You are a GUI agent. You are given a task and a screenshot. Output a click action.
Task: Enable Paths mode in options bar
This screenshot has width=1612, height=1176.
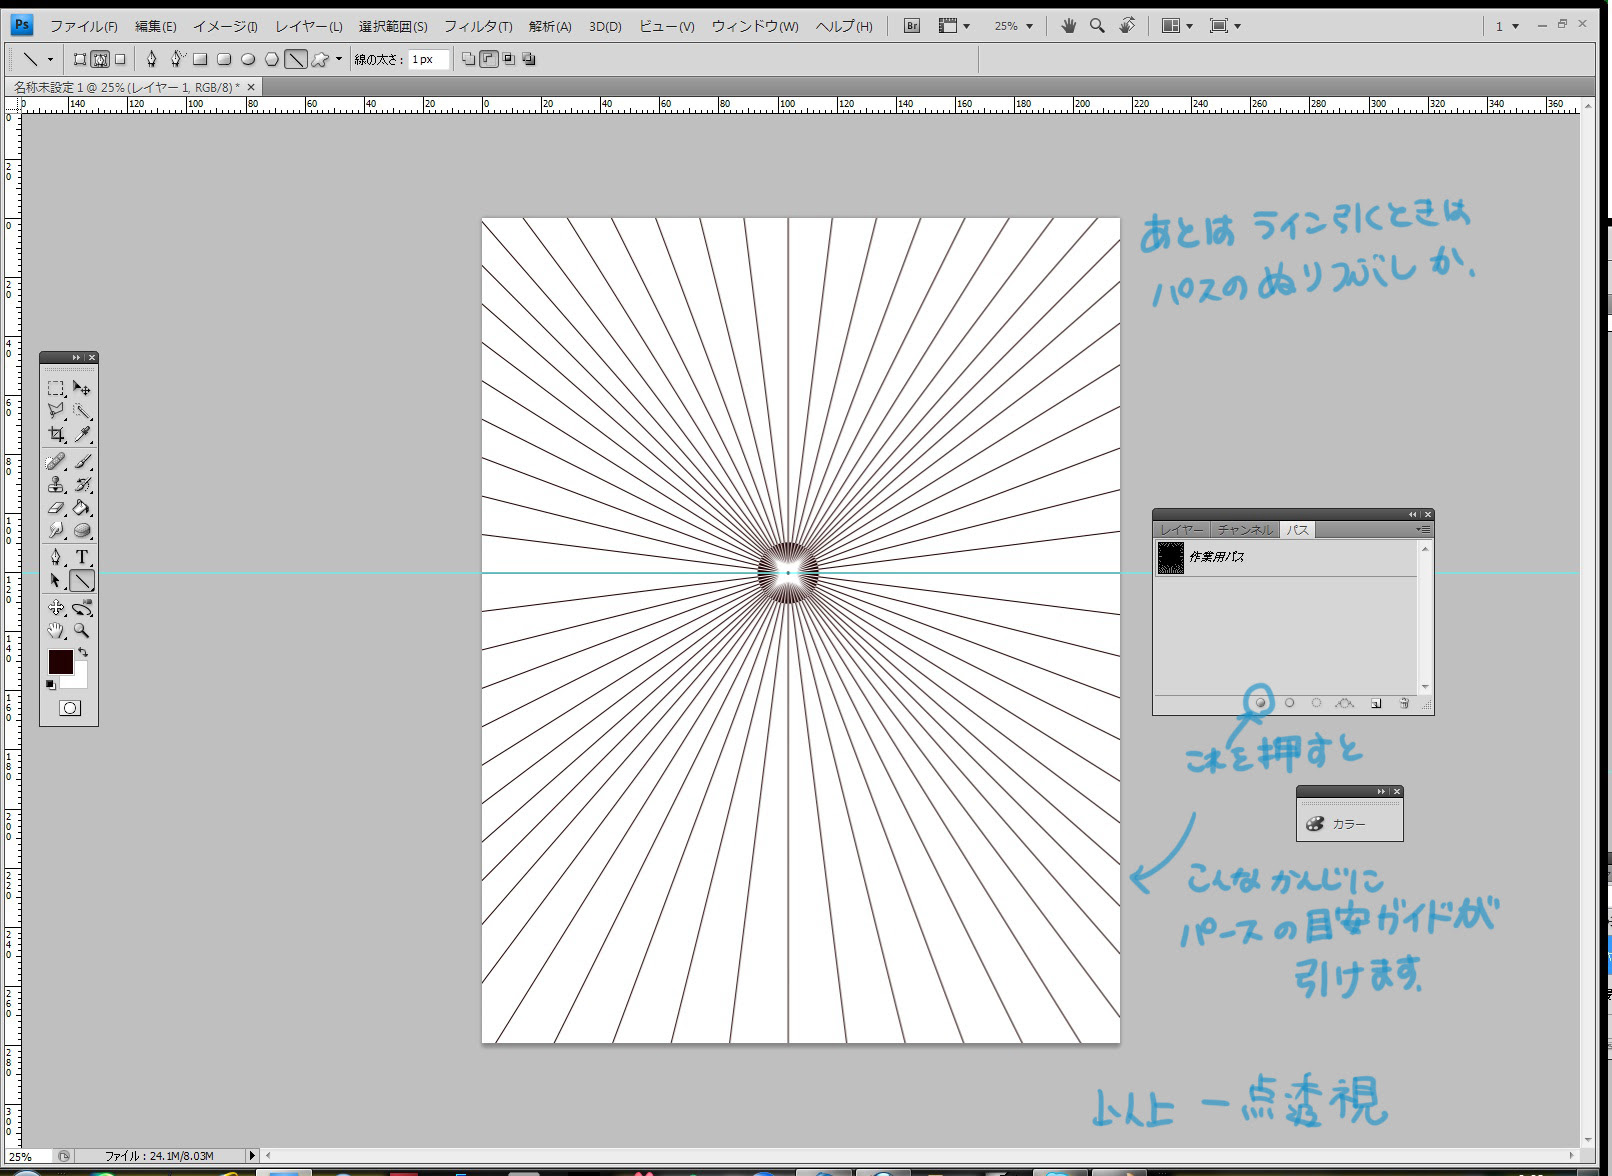pos(100,59)
